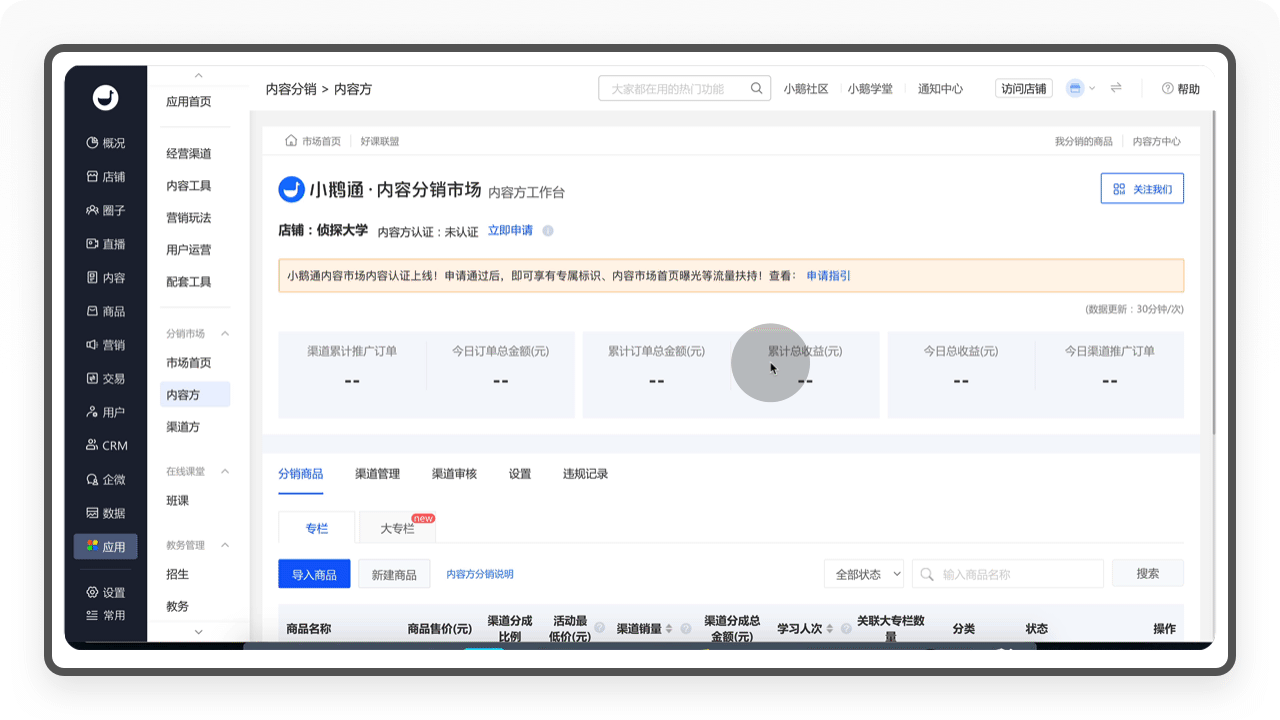The width and height of the screenshot is (1280, 720).
Task: Open the 内容方分销说明 link
Action: click(480, 574)
